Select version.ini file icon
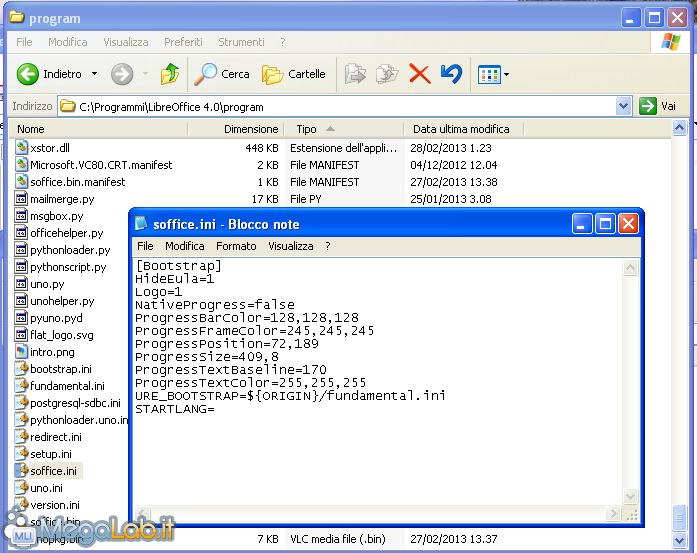 [21, 505]
